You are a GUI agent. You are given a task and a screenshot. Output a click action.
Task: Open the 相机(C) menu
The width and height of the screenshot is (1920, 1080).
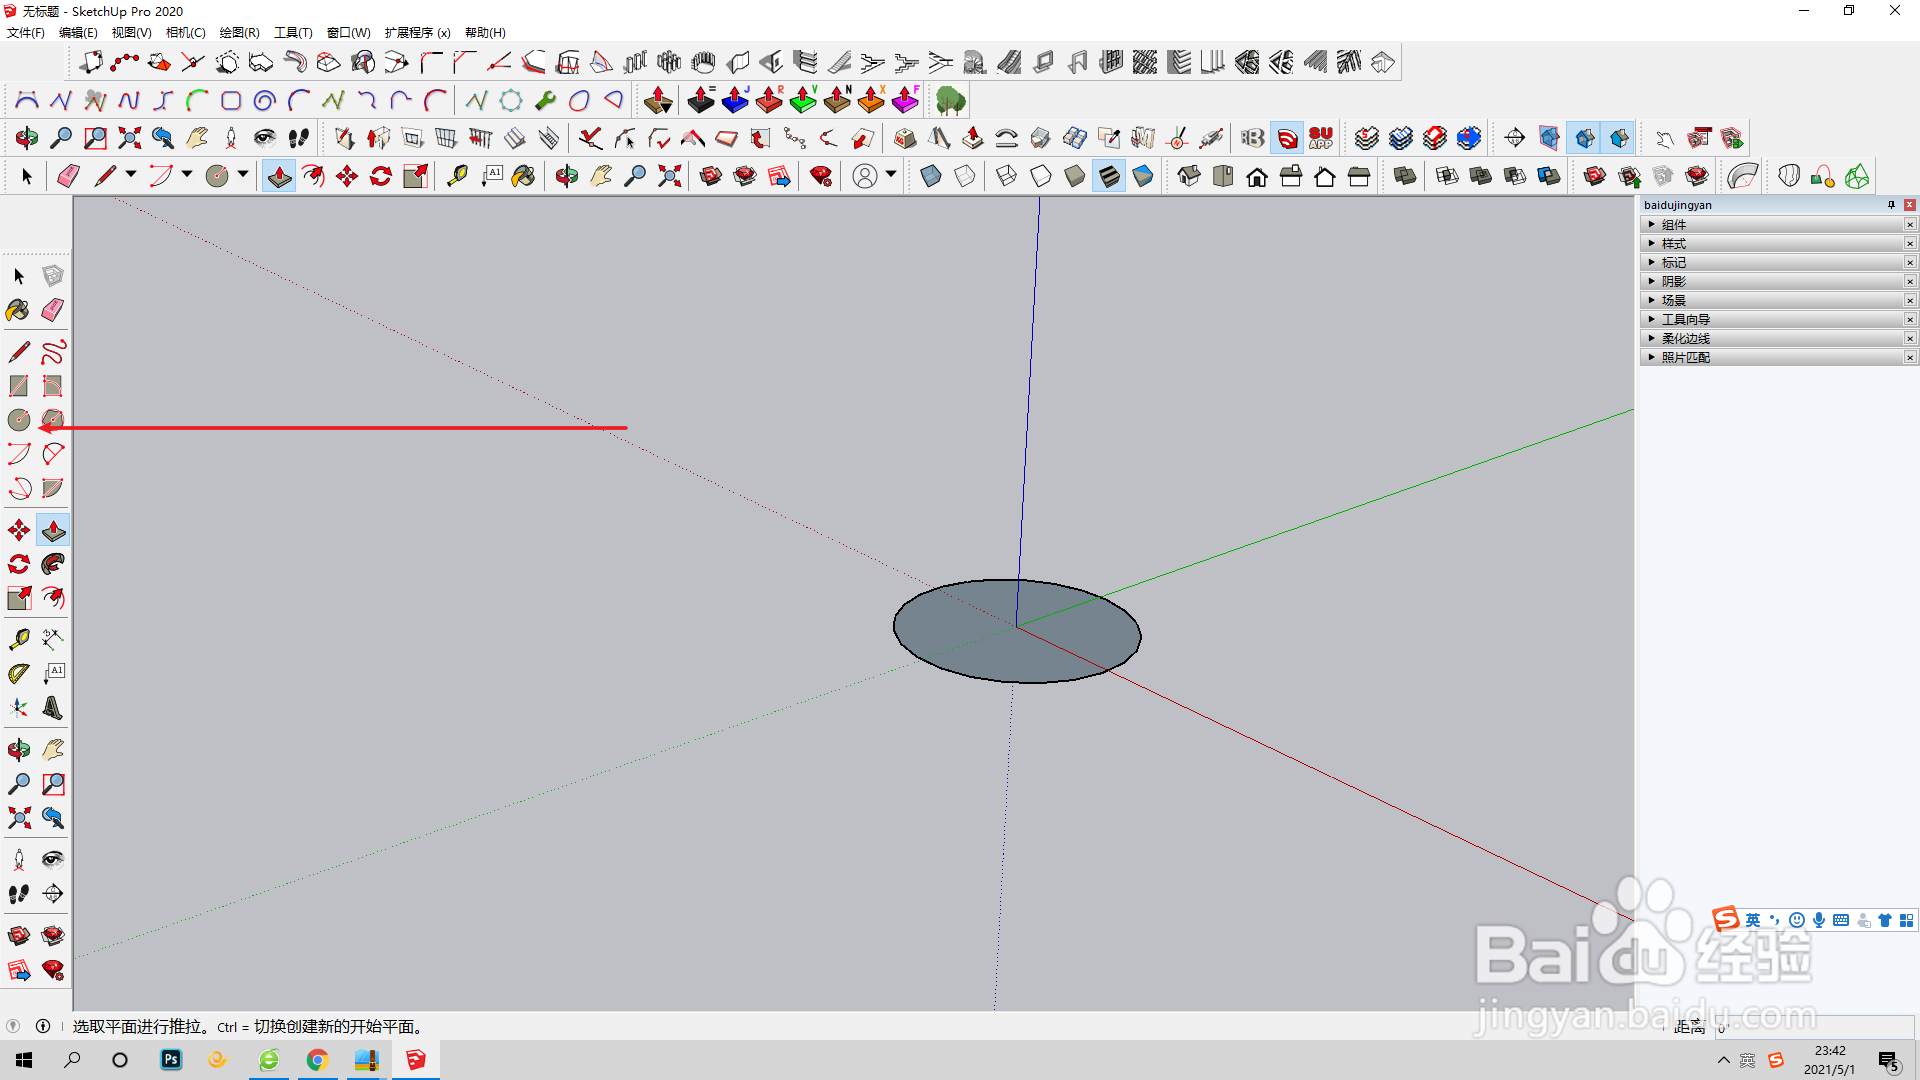[x=185, y=33]
